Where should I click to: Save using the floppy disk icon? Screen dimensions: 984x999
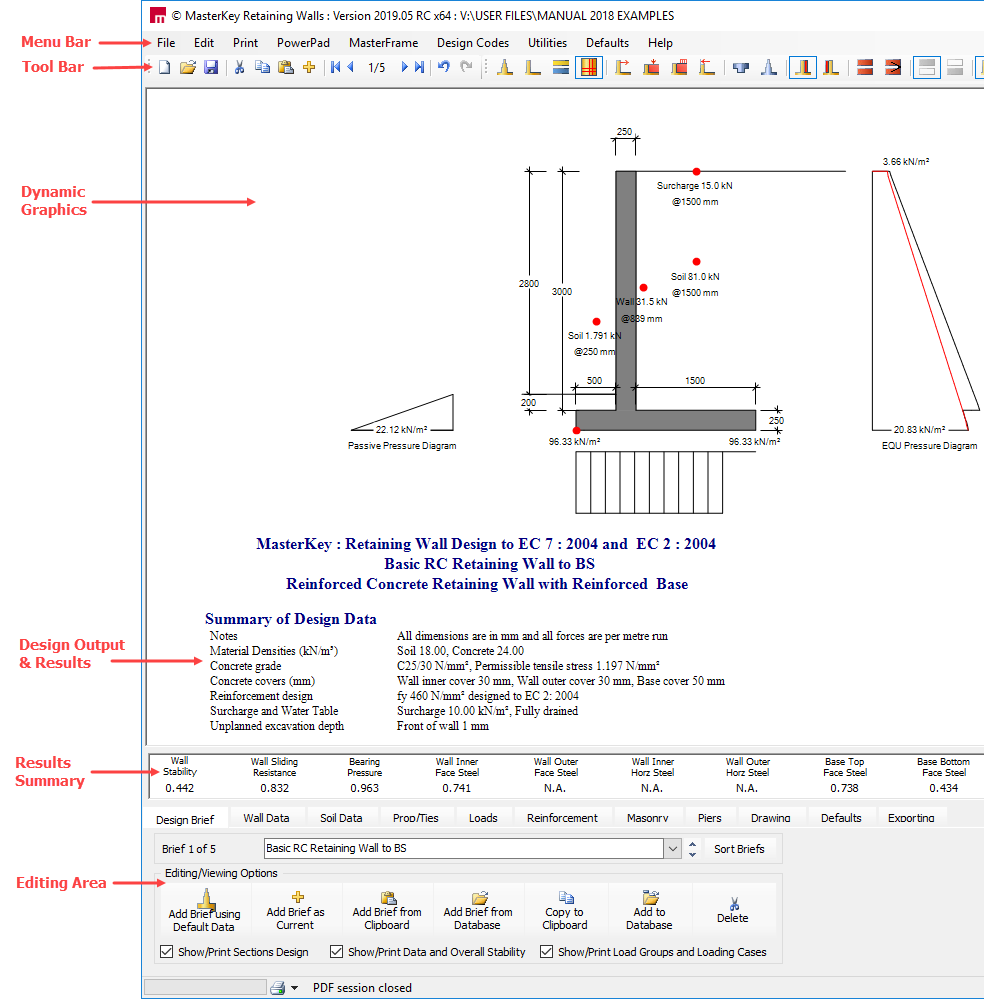click(x=211, y=67)
